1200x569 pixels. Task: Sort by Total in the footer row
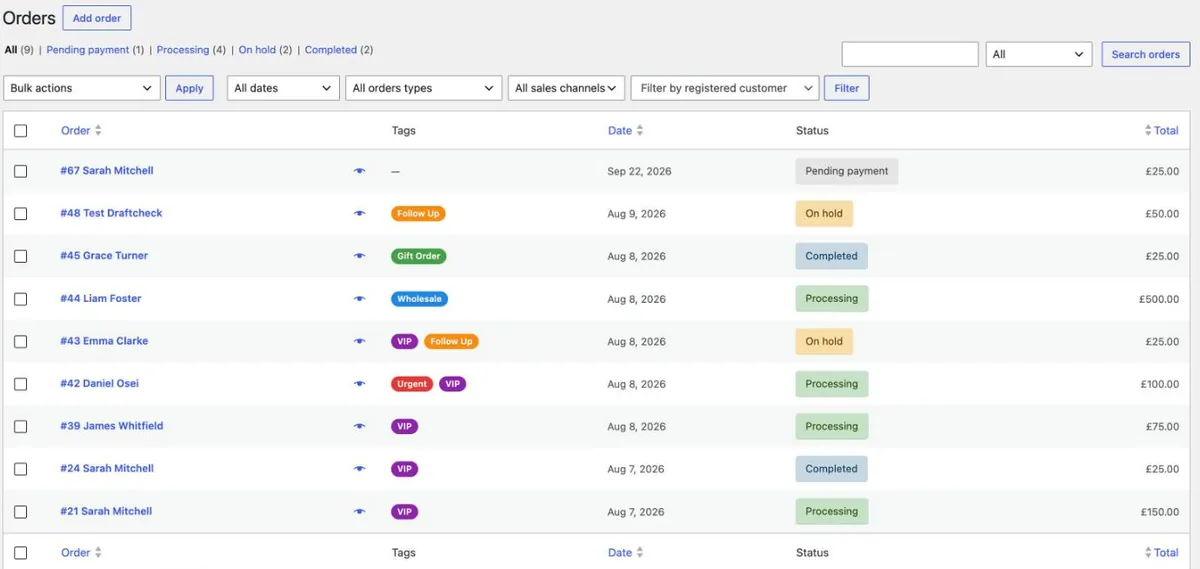[x=1162, y=553]
